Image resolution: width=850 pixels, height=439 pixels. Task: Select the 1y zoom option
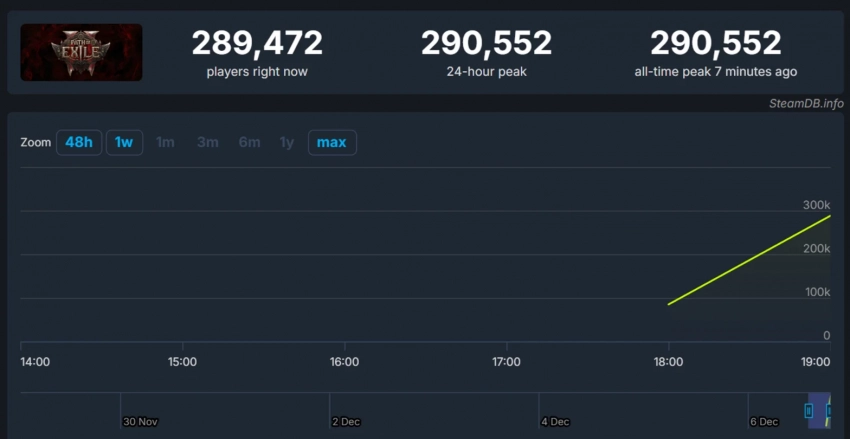tap(287, 142)
